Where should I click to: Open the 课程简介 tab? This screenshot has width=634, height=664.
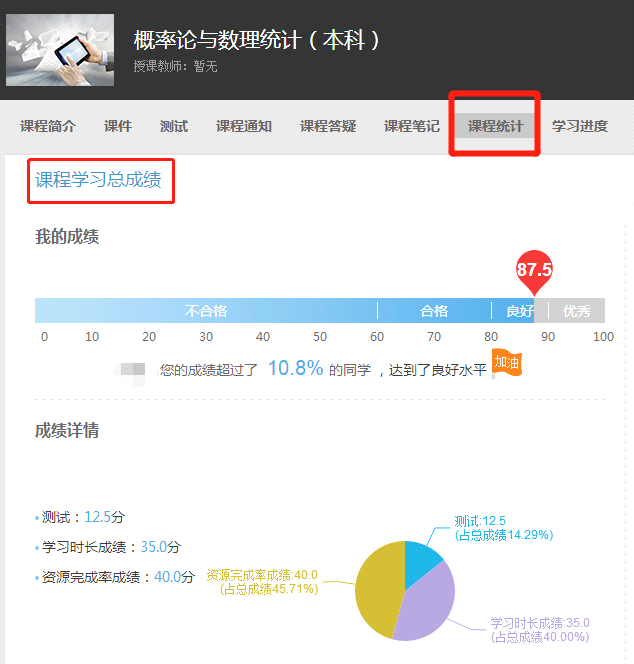click(x=48, y=126)
